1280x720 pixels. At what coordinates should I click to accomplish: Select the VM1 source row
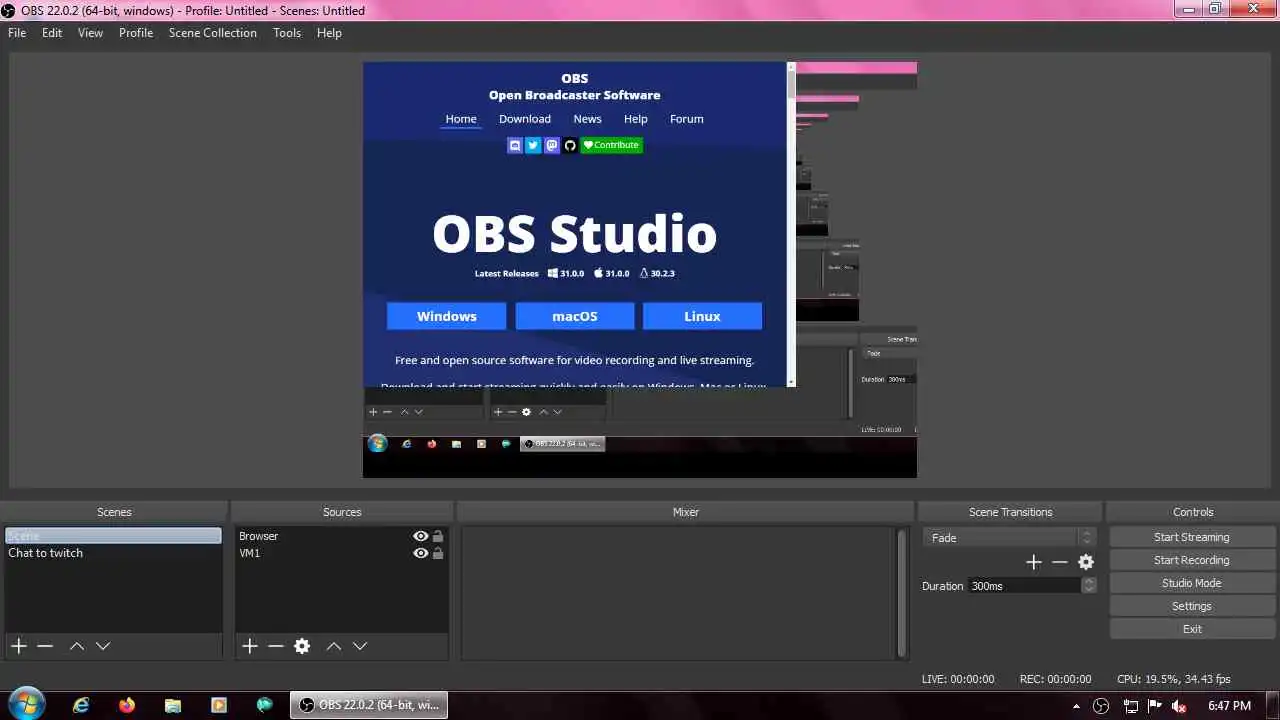coord(341,553)
